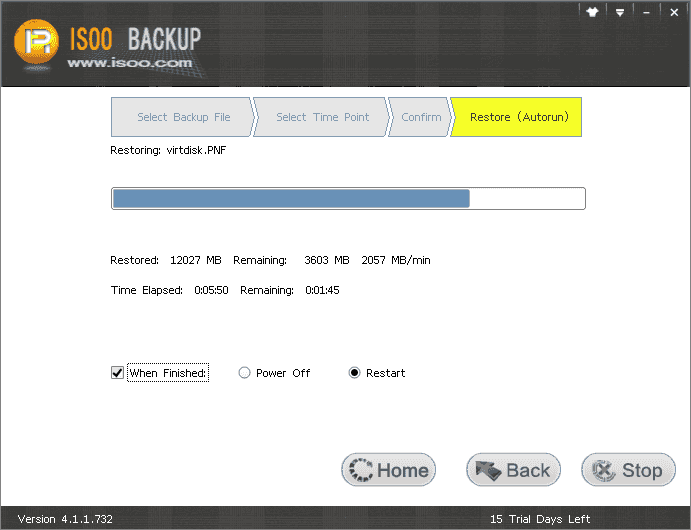Uncheck the When Finished checkbox
The image size is (691, 530).
coord(117,373)
